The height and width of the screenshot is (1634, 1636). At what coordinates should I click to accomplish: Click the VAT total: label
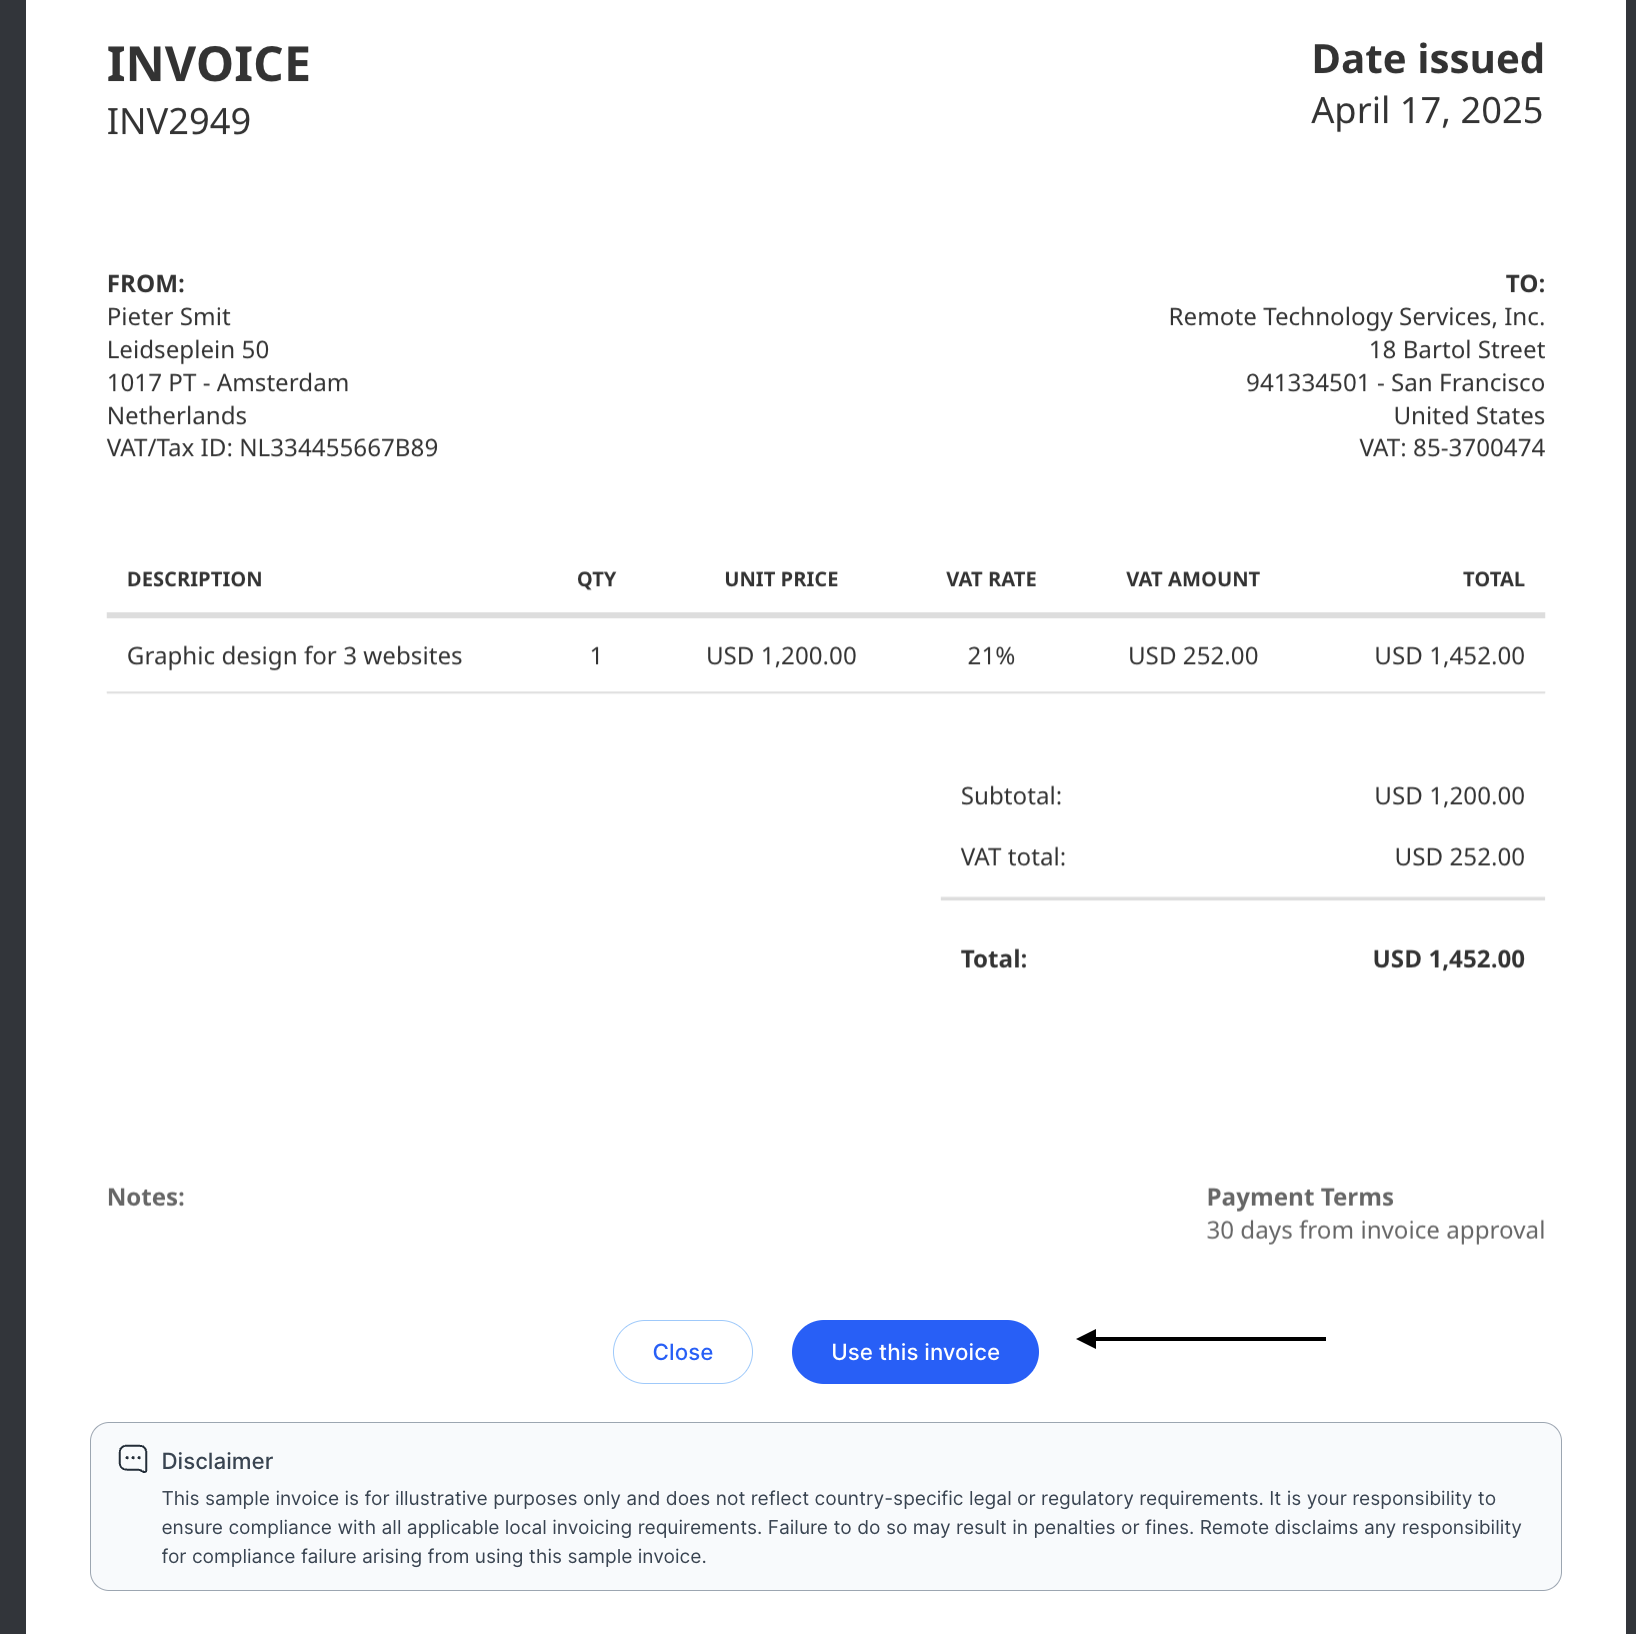click(1013, 857)
